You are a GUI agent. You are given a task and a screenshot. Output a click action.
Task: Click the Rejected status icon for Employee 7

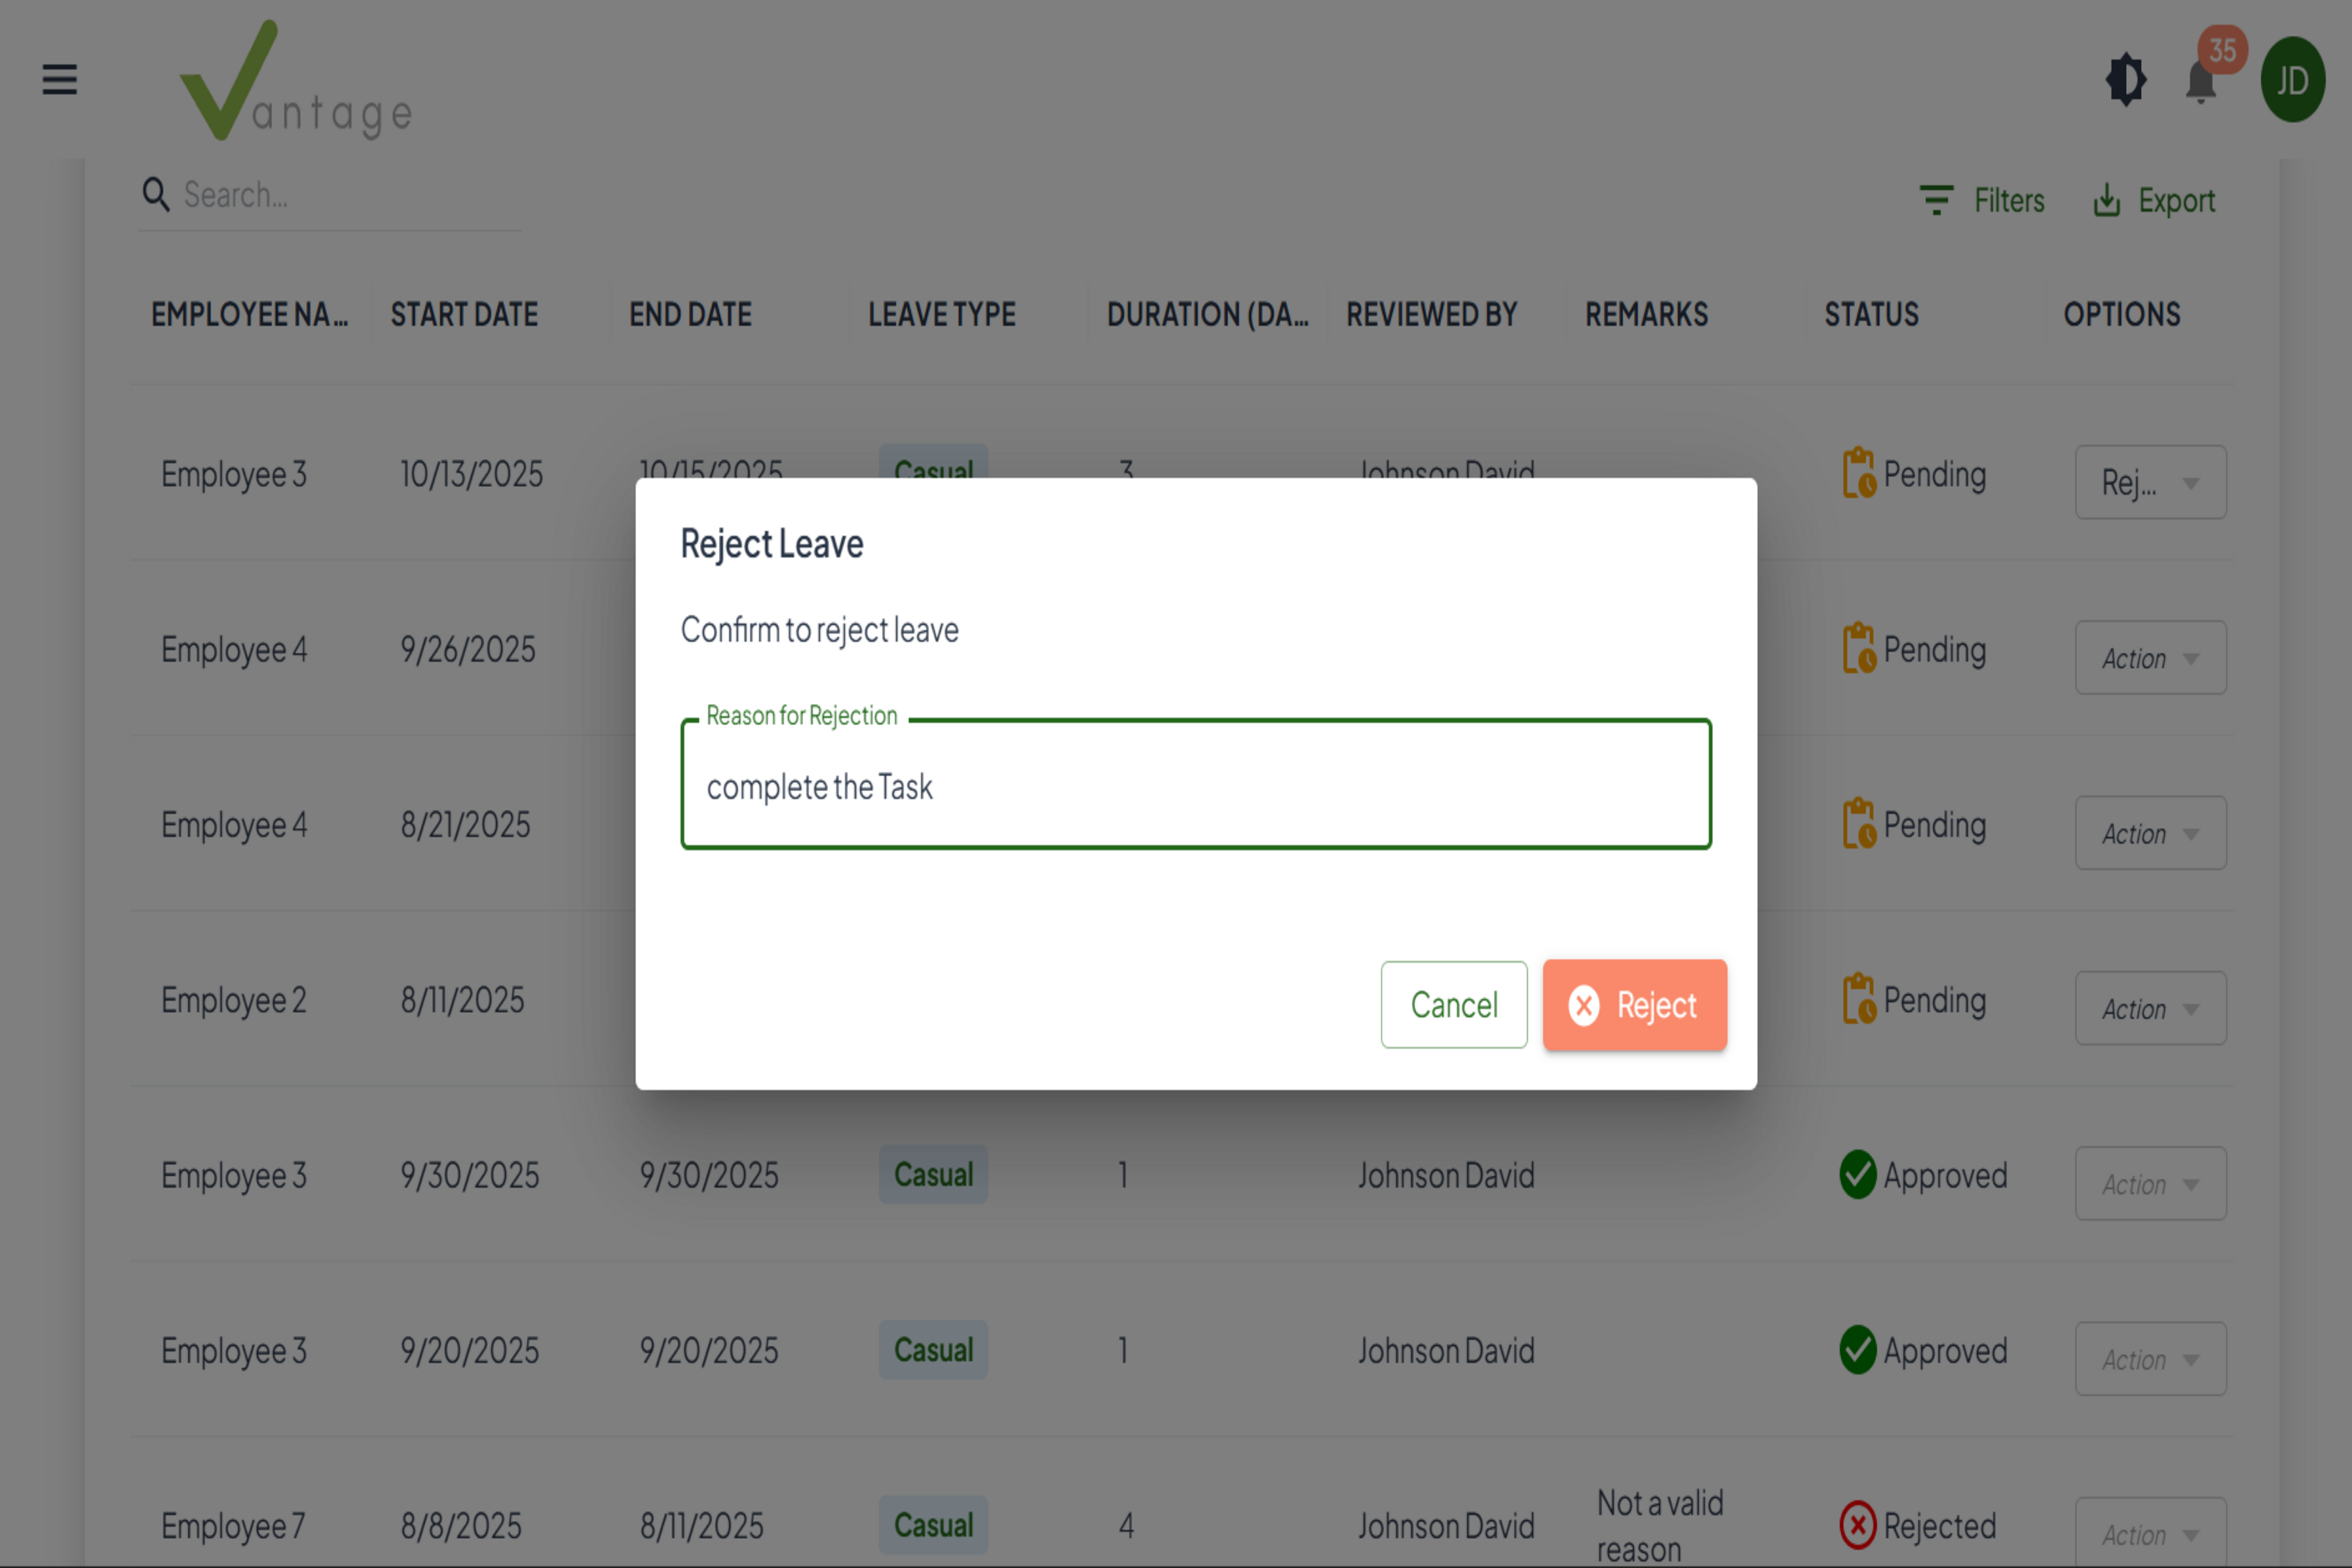pos(1858,1526)
